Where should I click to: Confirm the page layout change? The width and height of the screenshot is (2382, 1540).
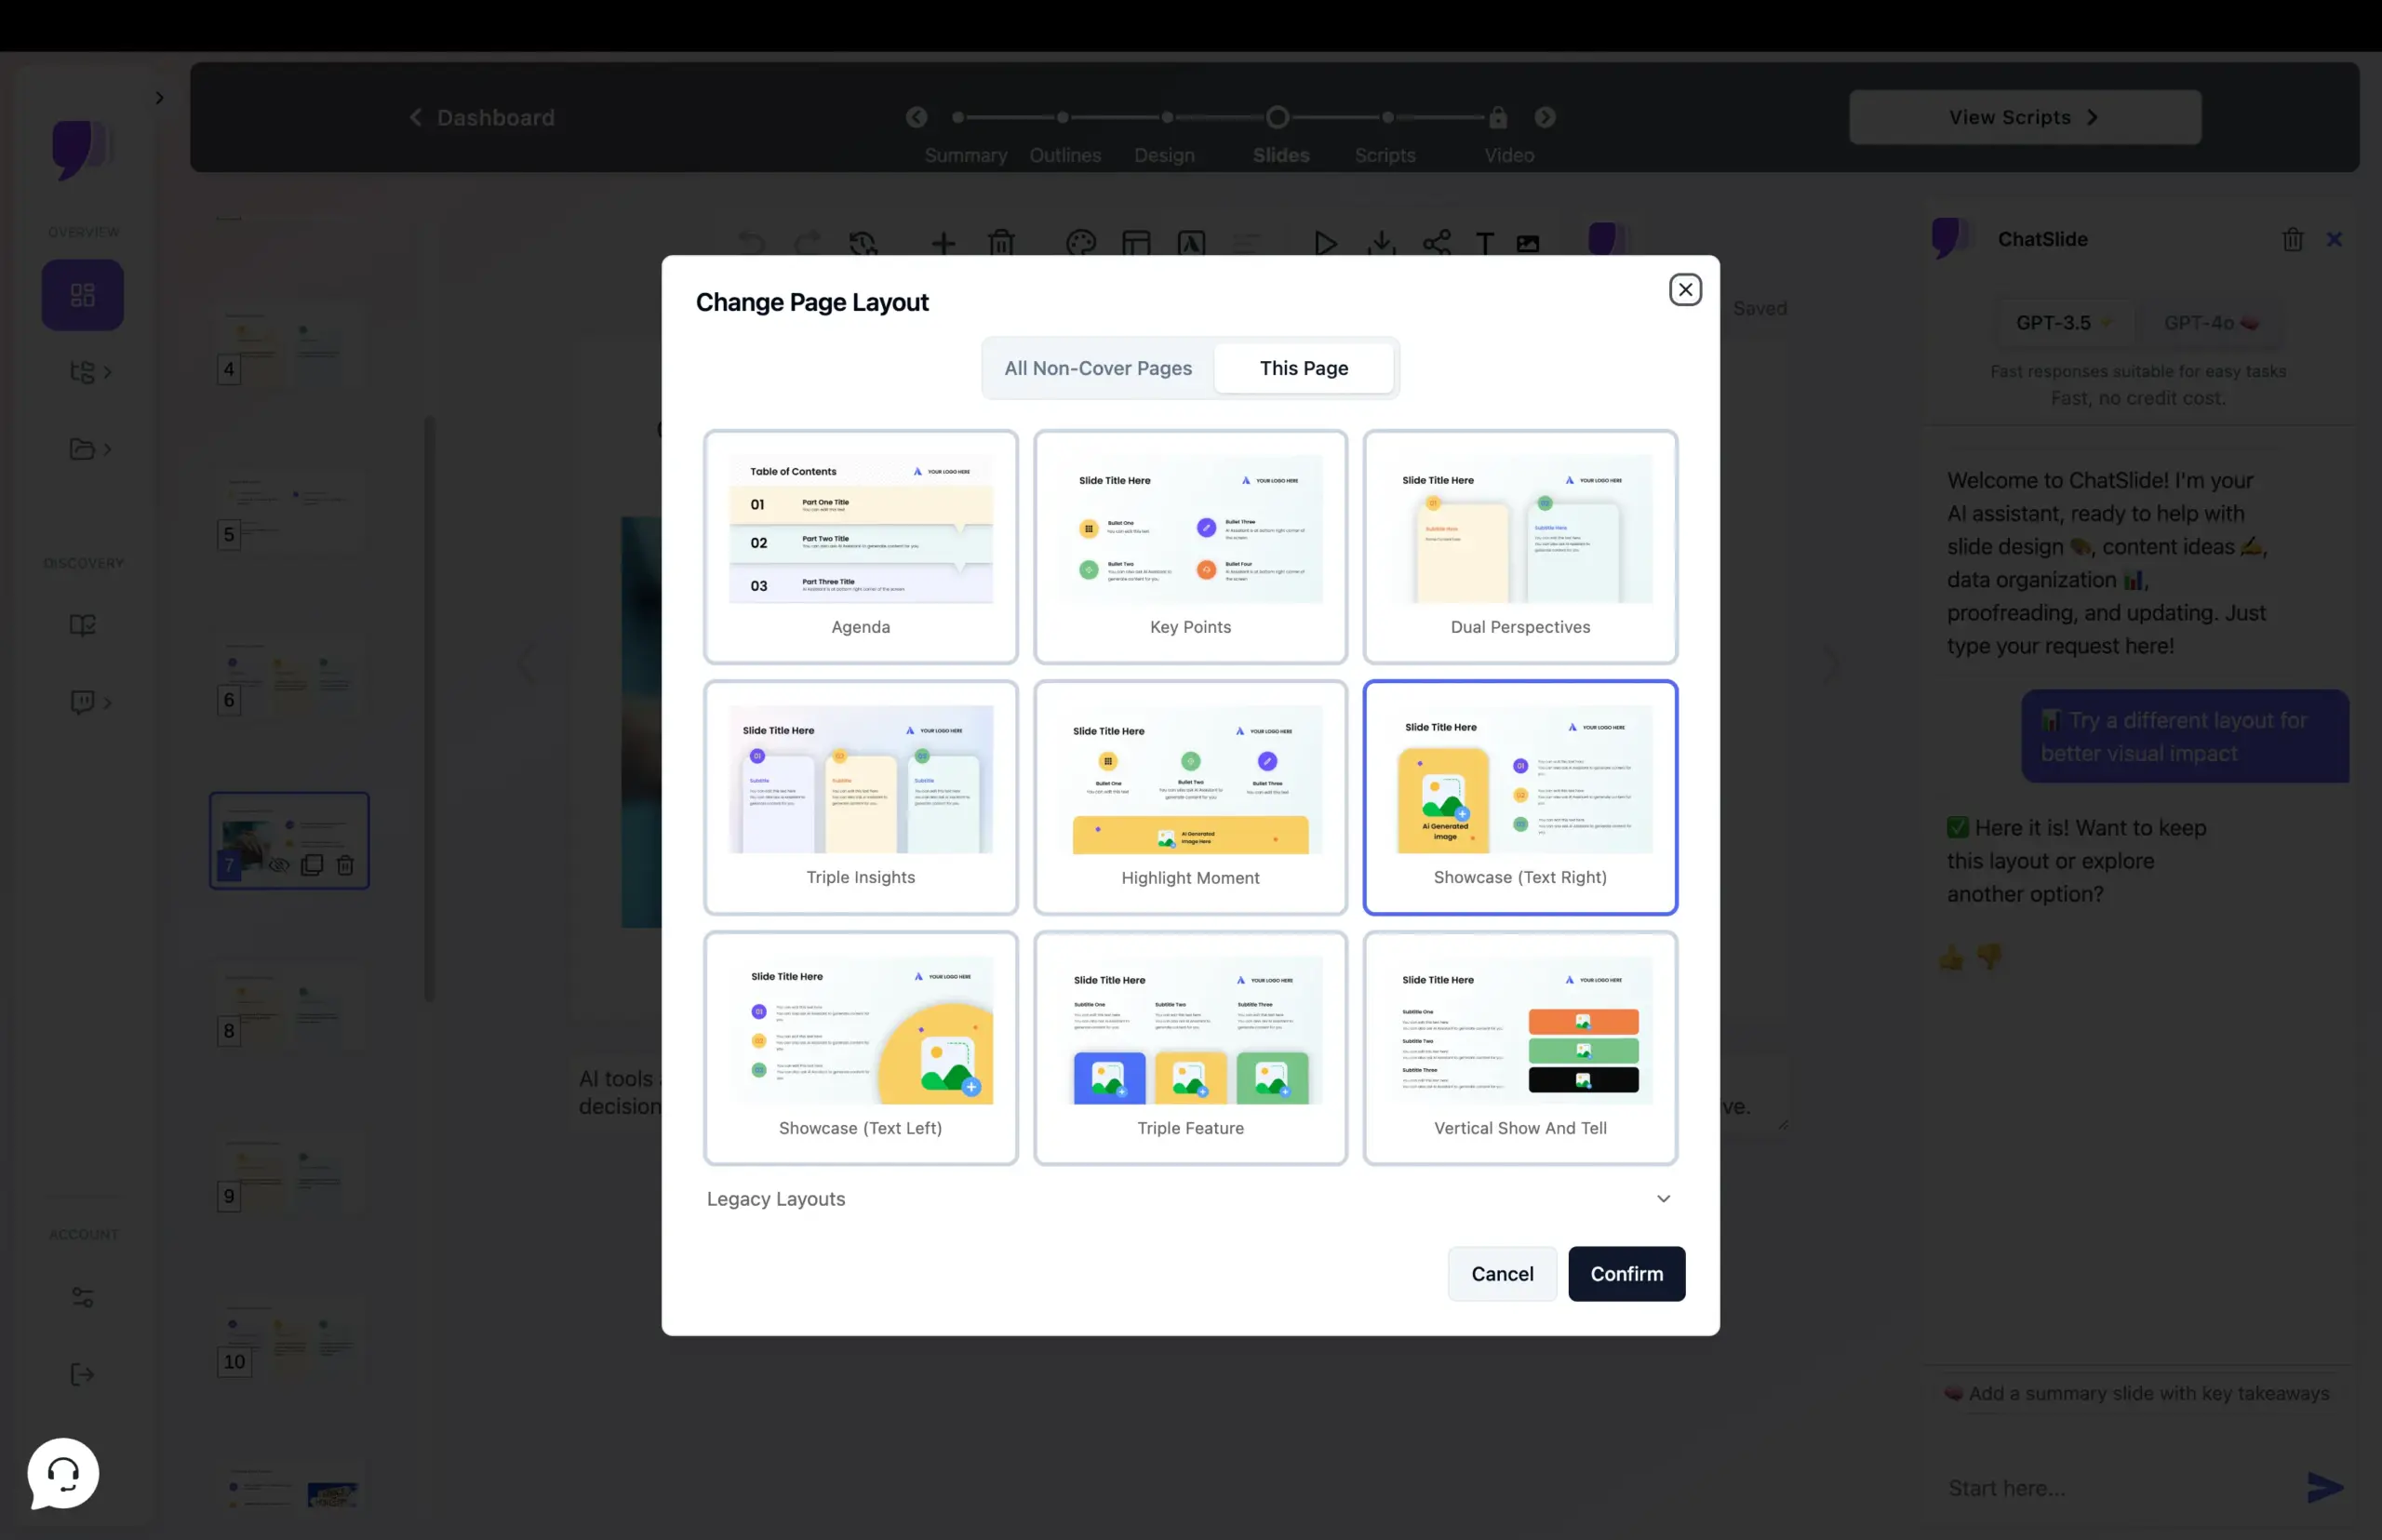click(x=1626, y=1273)
